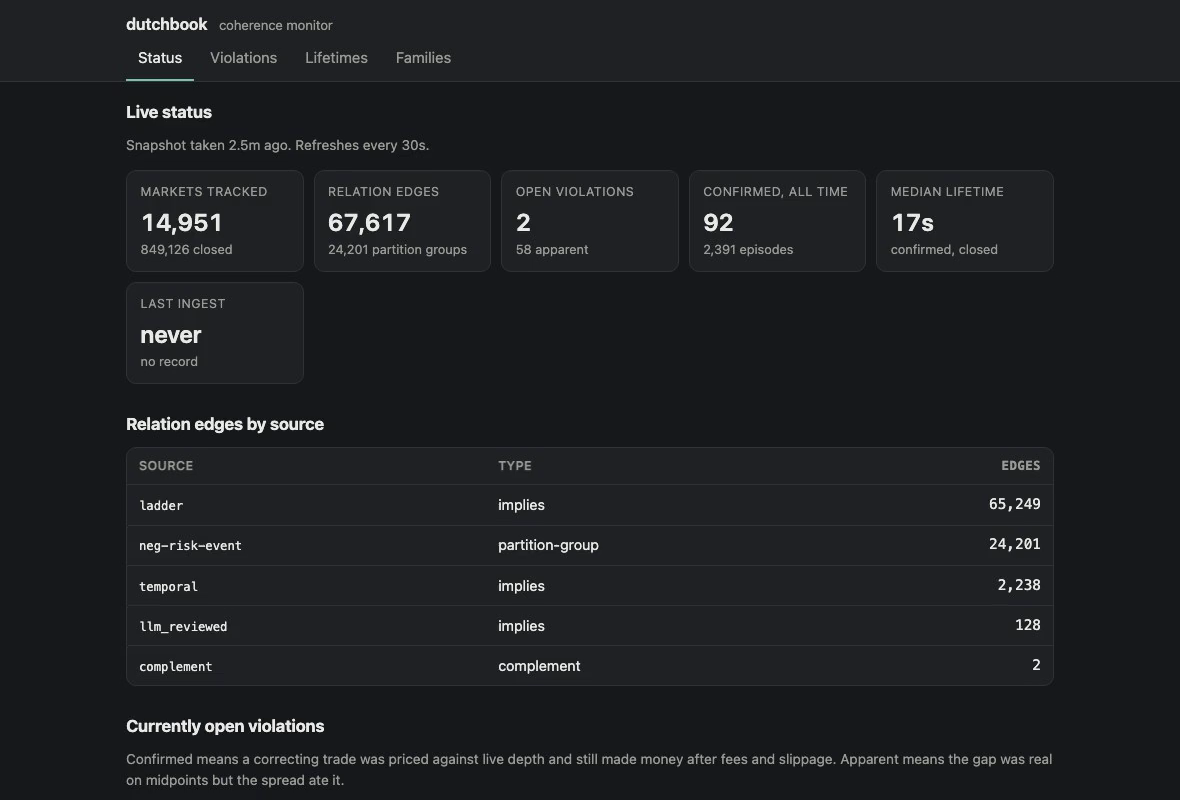Image resolution: width=1180 pixels, height=800 pixels.
Task: Click the EDGES column header
Action: (1020, 466)
